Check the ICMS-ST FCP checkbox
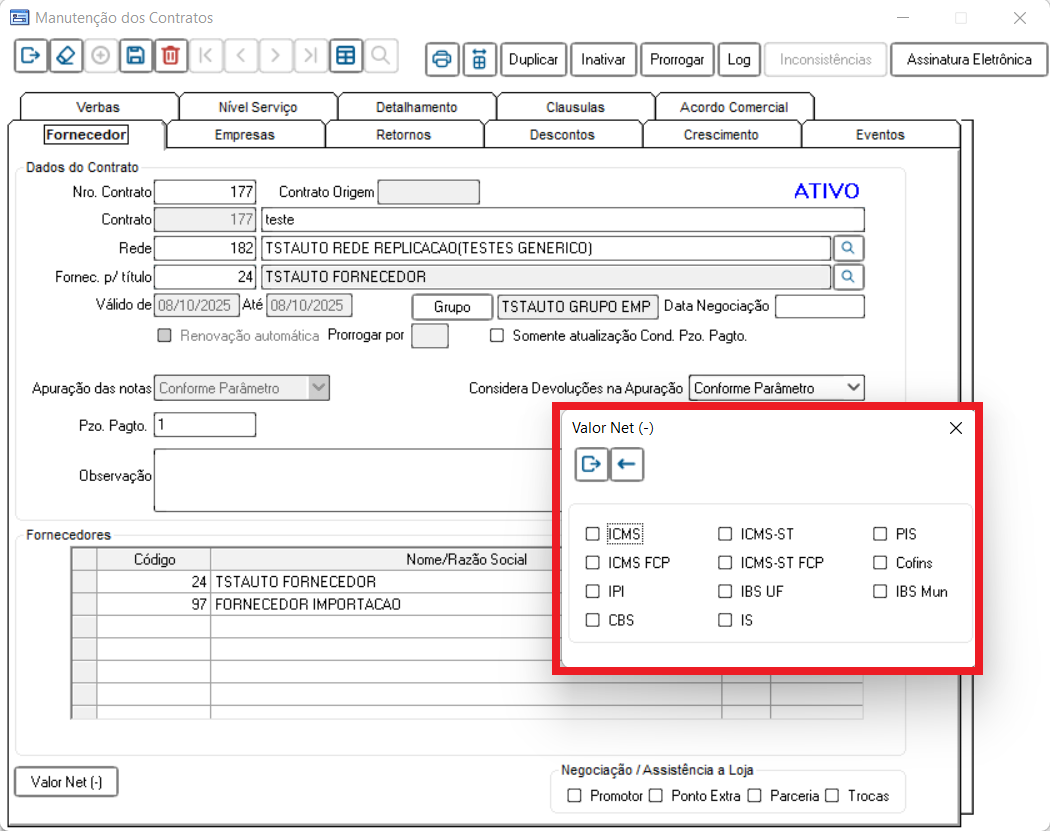 point(725,562)
